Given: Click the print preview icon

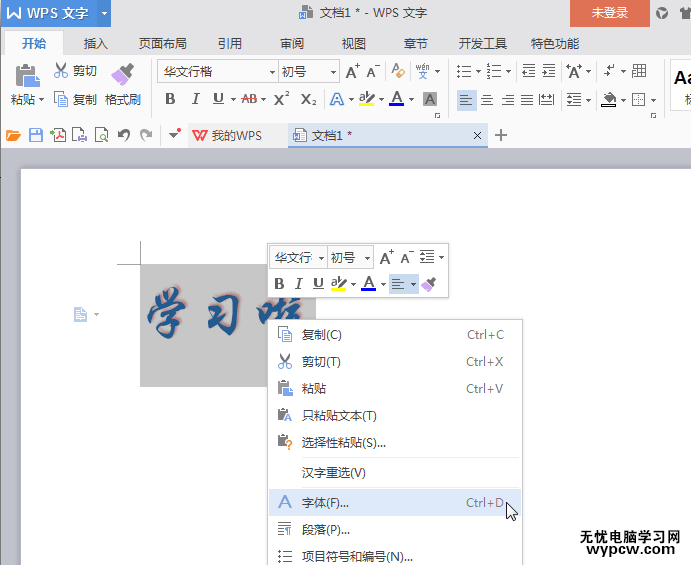Looking at the screenshot, I should pyautogui.click(x=102, y=135).
